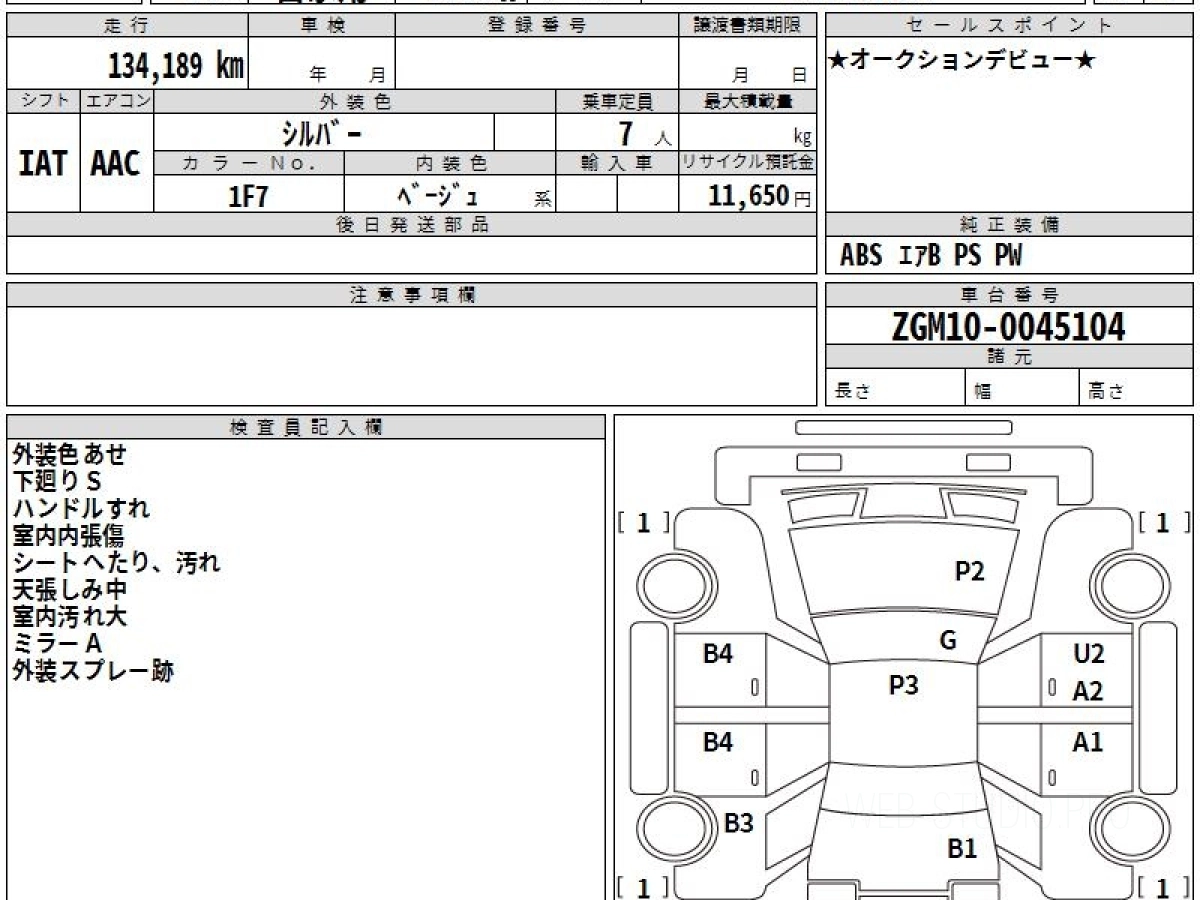
Task: Click the エアコン header cell
Action: tap(117, 101)
